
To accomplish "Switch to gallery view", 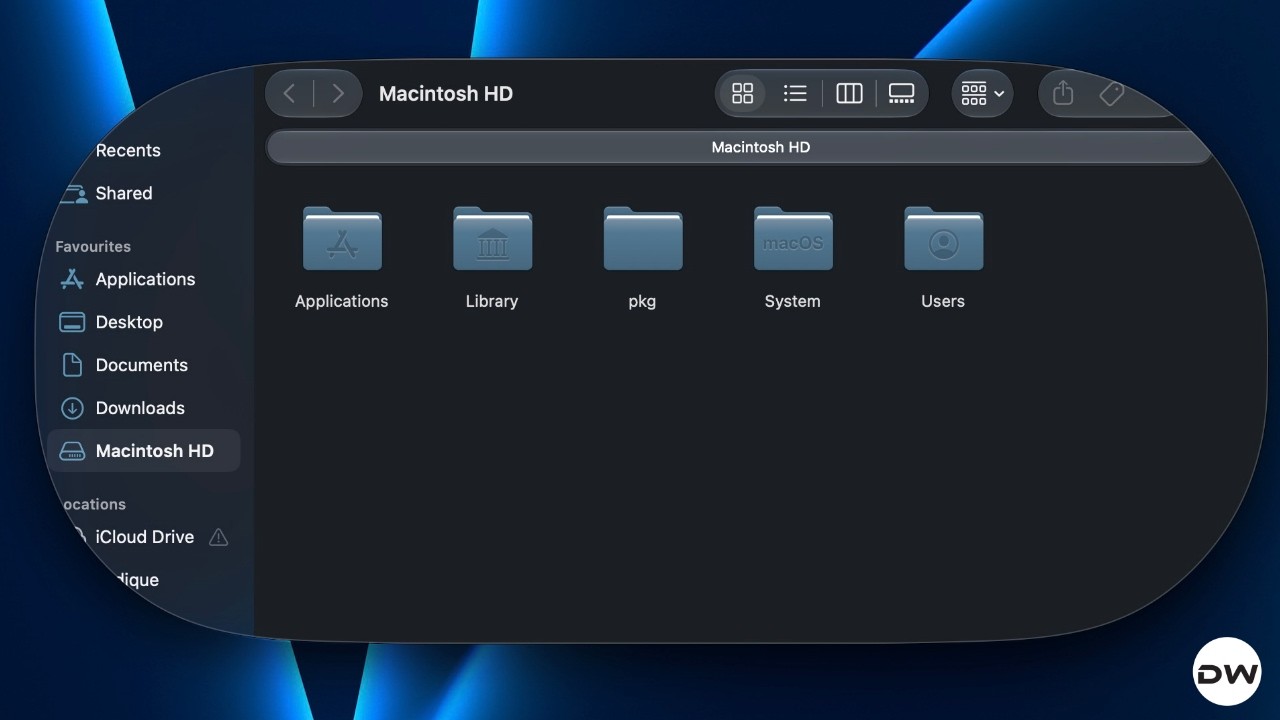I will 901,94.
